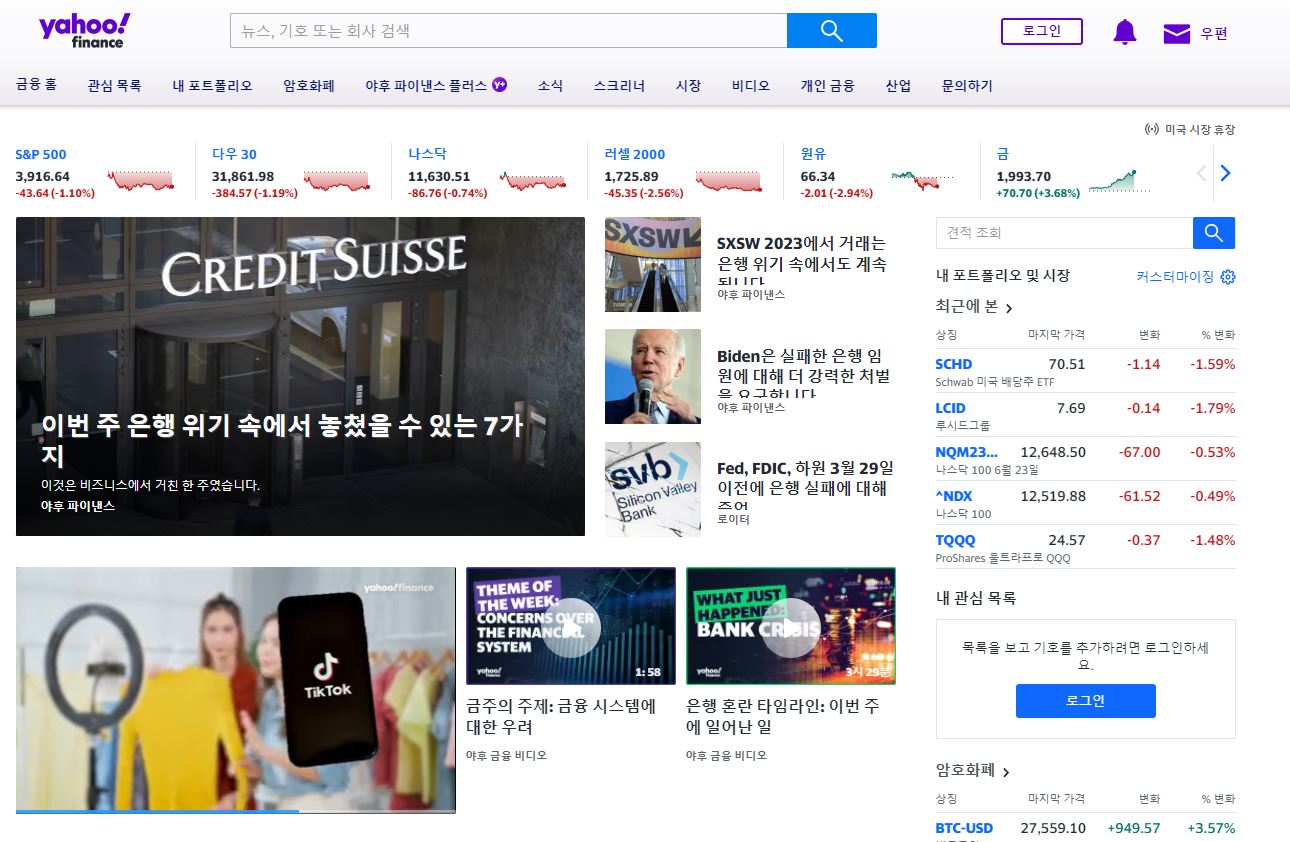Viewport: 1290px width, 842px height.
Task: Click the 우편 mail link text
Action: [x=1214, y=34]
